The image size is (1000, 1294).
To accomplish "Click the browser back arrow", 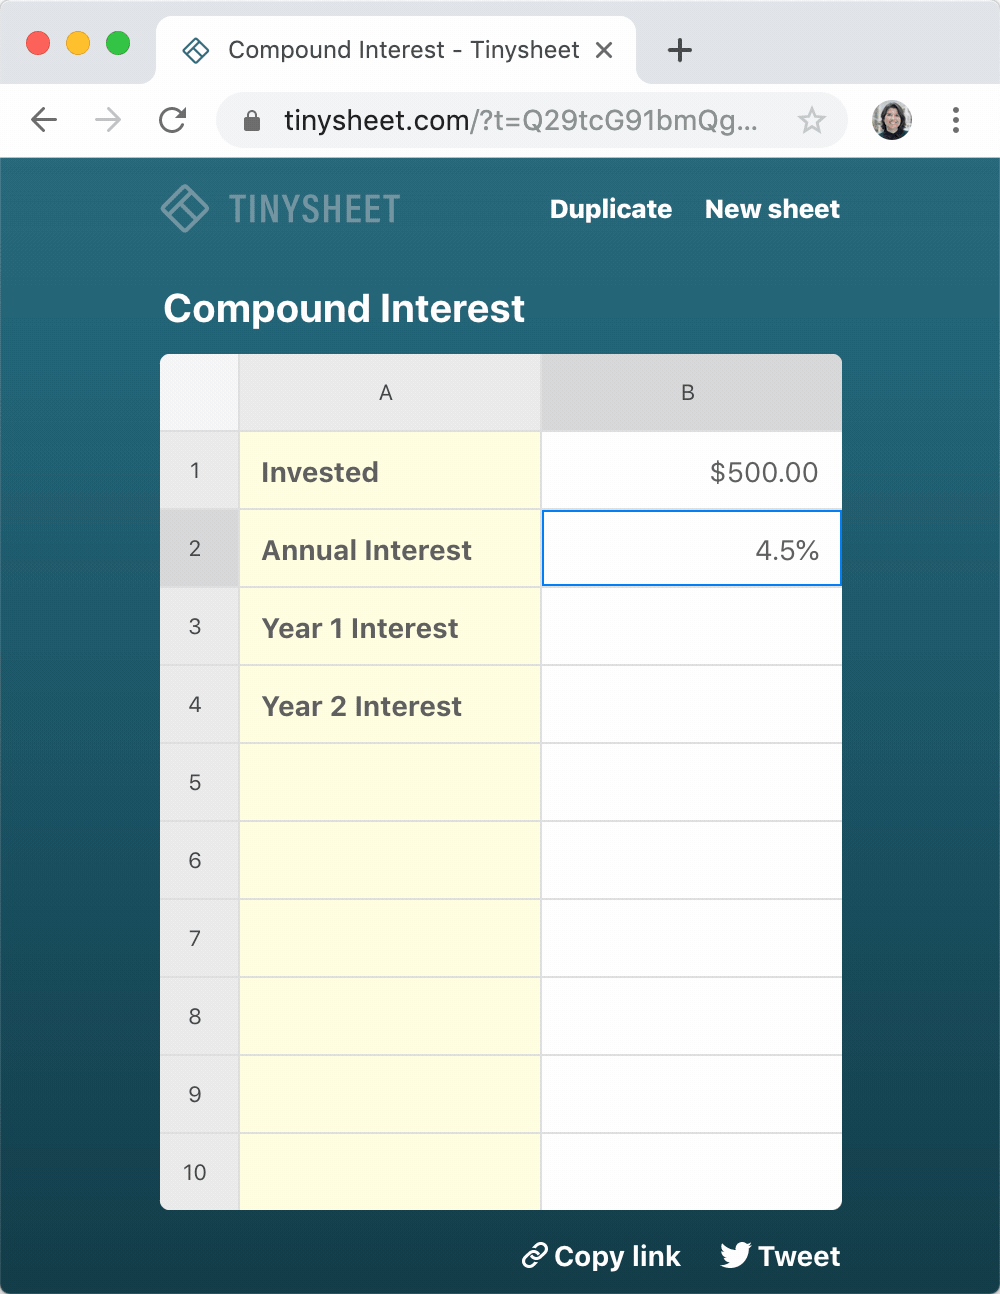I will 44,121.
